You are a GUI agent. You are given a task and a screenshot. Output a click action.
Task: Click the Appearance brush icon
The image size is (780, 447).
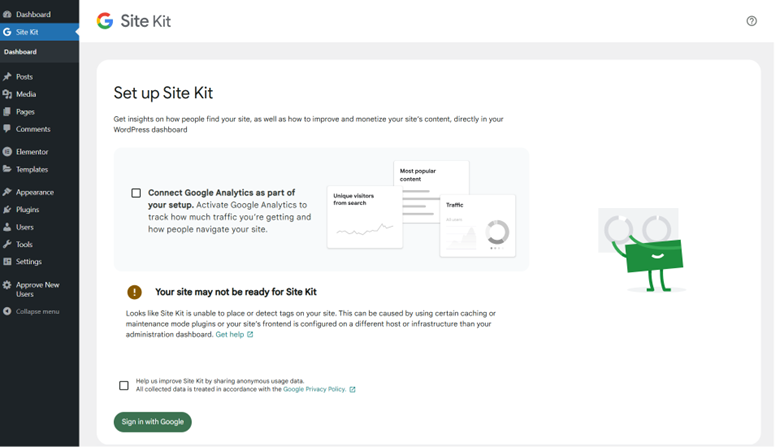pos(7,192)
